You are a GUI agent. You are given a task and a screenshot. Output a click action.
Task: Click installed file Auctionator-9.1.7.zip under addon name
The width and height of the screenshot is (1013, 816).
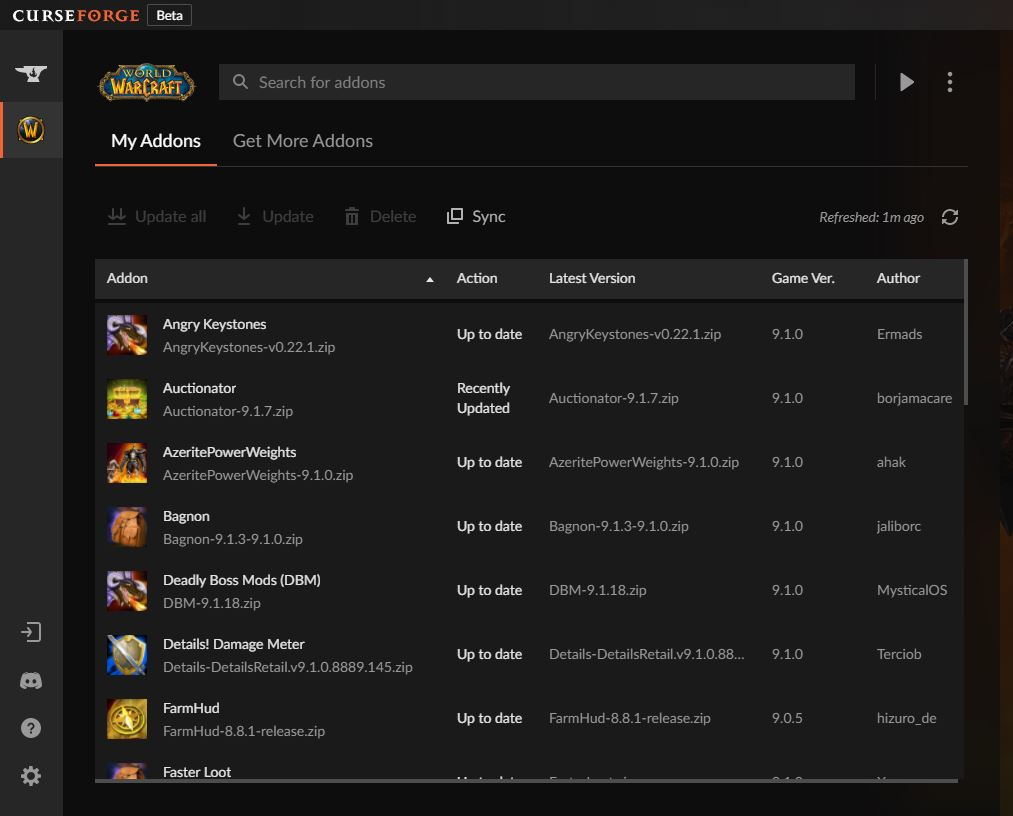[227, 411]
